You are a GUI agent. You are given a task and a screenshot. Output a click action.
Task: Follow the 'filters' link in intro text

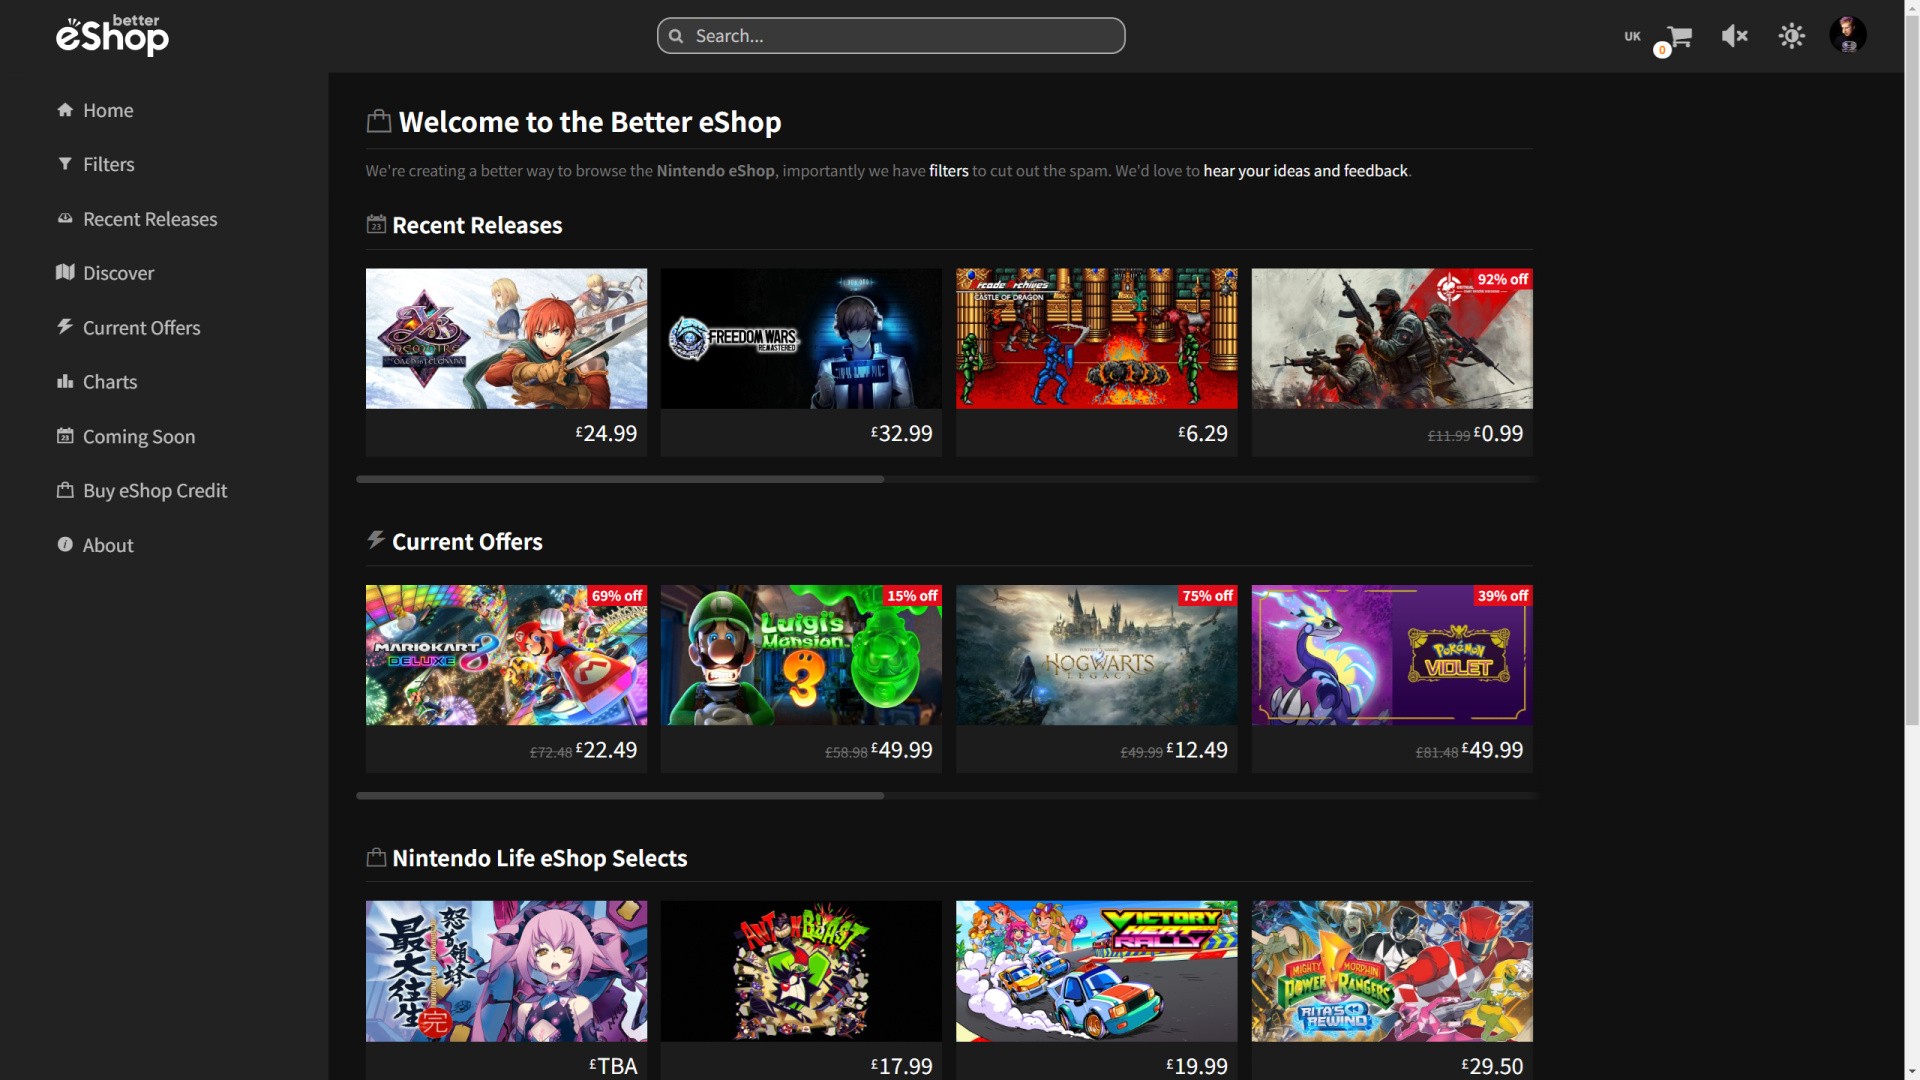pyautogui.click(x=948, y=172)
